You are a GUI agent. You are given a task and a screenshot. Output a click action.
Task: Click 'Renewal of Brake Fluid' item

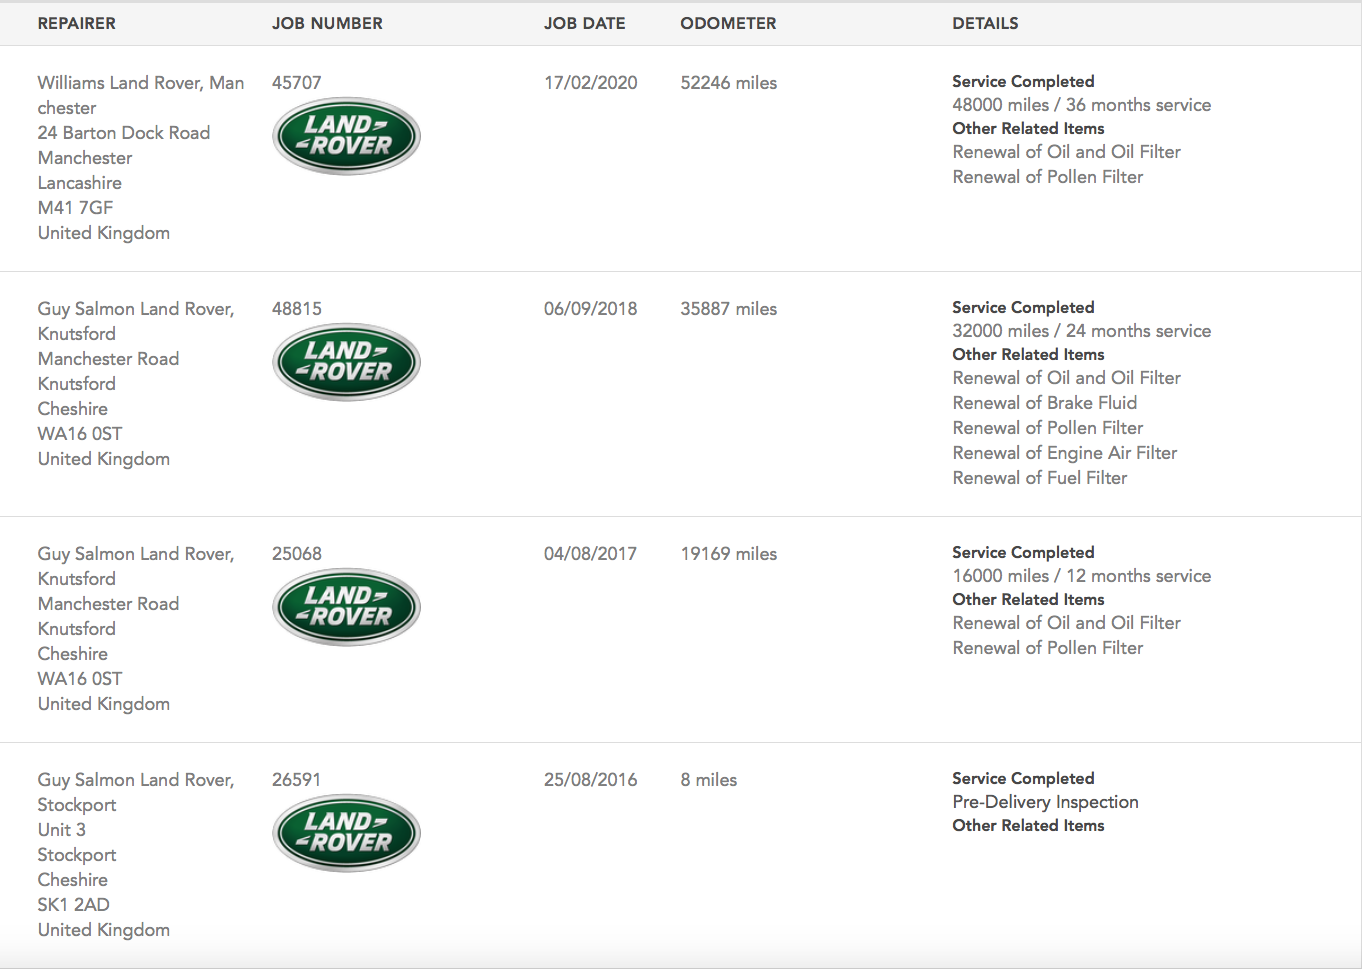tap(1045, 403)
